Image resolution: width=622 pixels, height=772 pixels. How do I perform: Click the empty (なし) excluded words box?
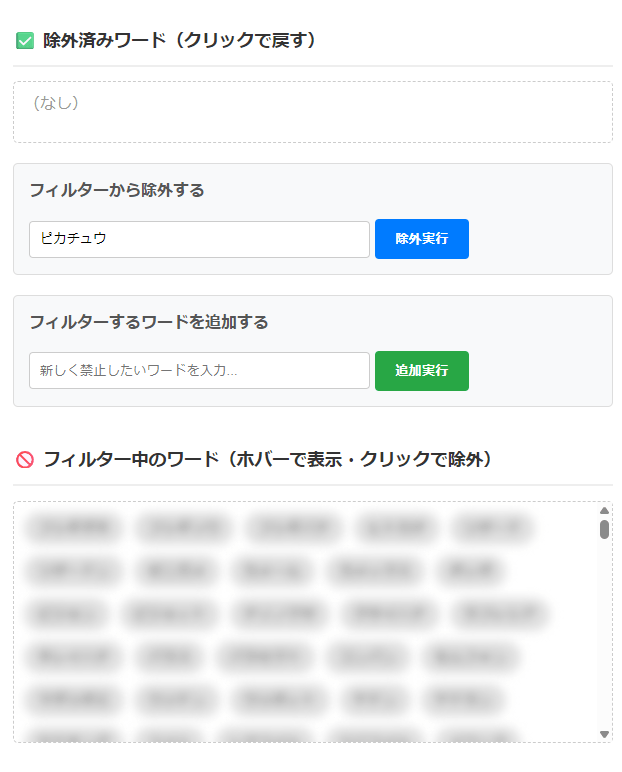point(312,112)
